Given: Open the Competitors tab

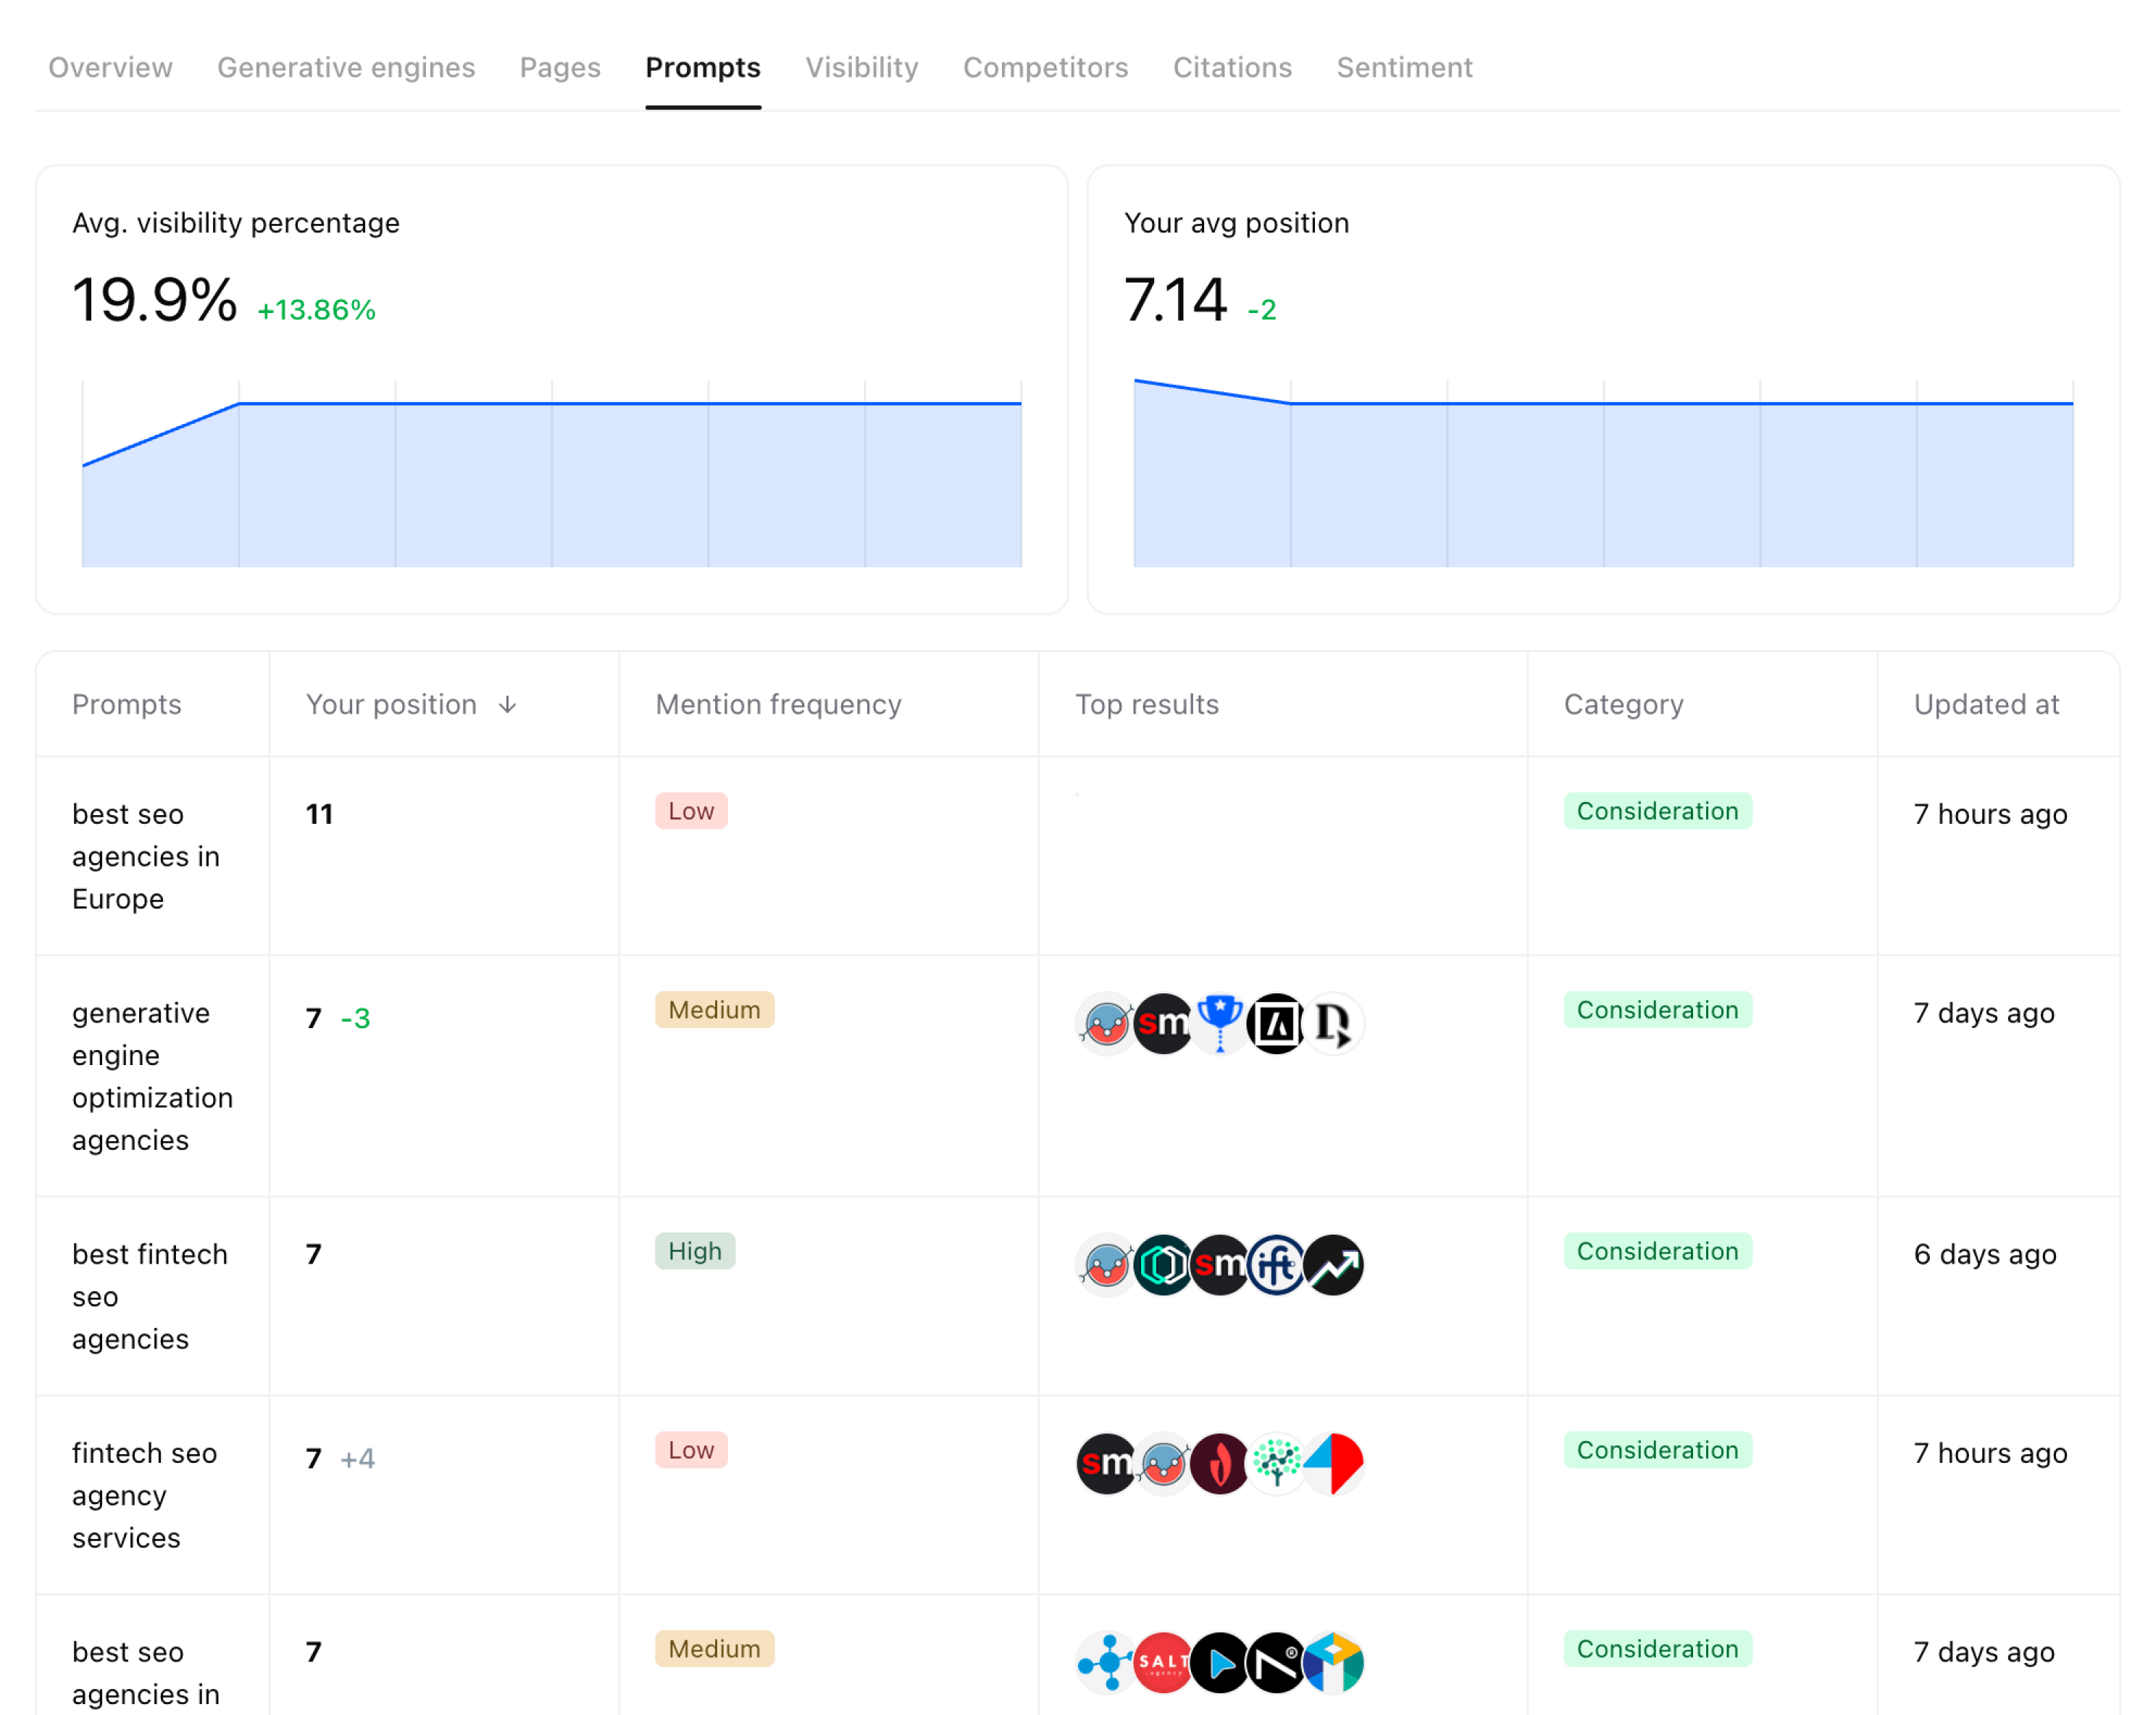Looking at the screenshot, I should point(1045,67).
